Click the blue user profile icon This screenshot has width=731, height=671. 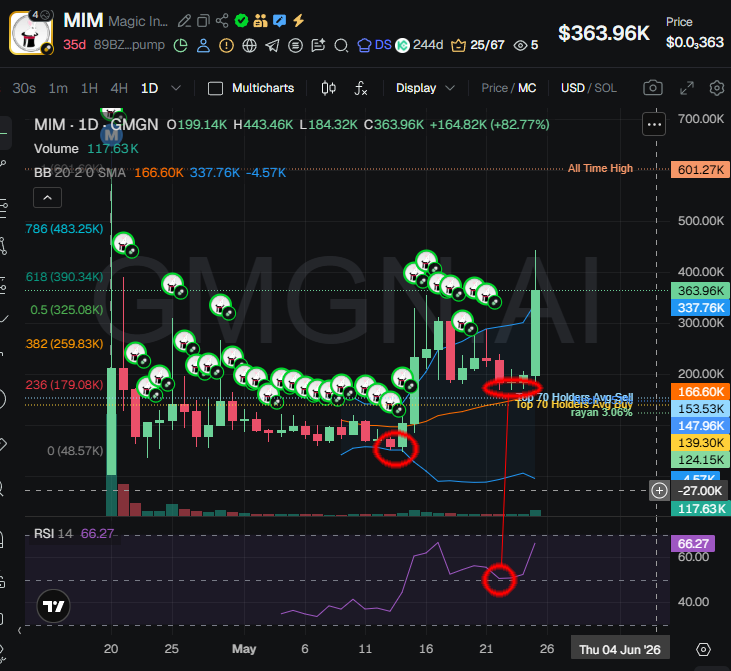pos(203,46)
